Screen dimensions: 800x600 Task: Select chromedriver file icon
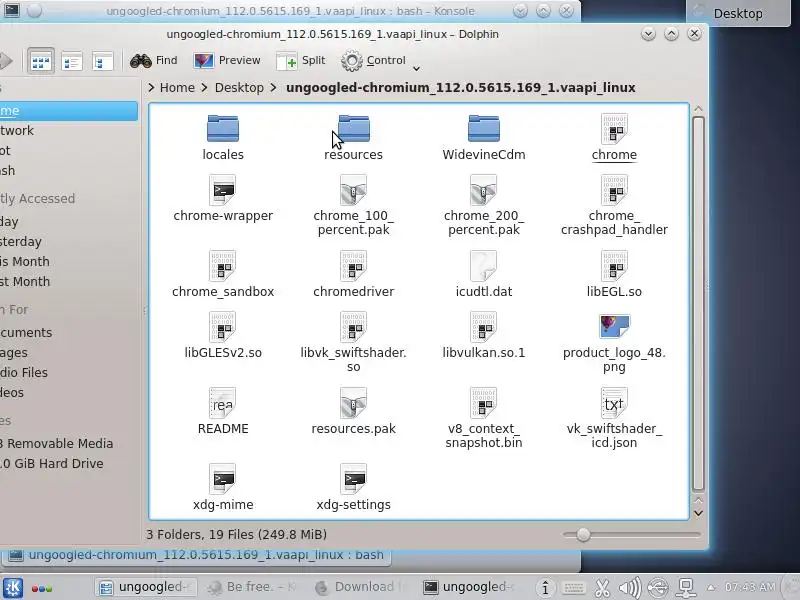pyautogui.click(x=354, y=266)
